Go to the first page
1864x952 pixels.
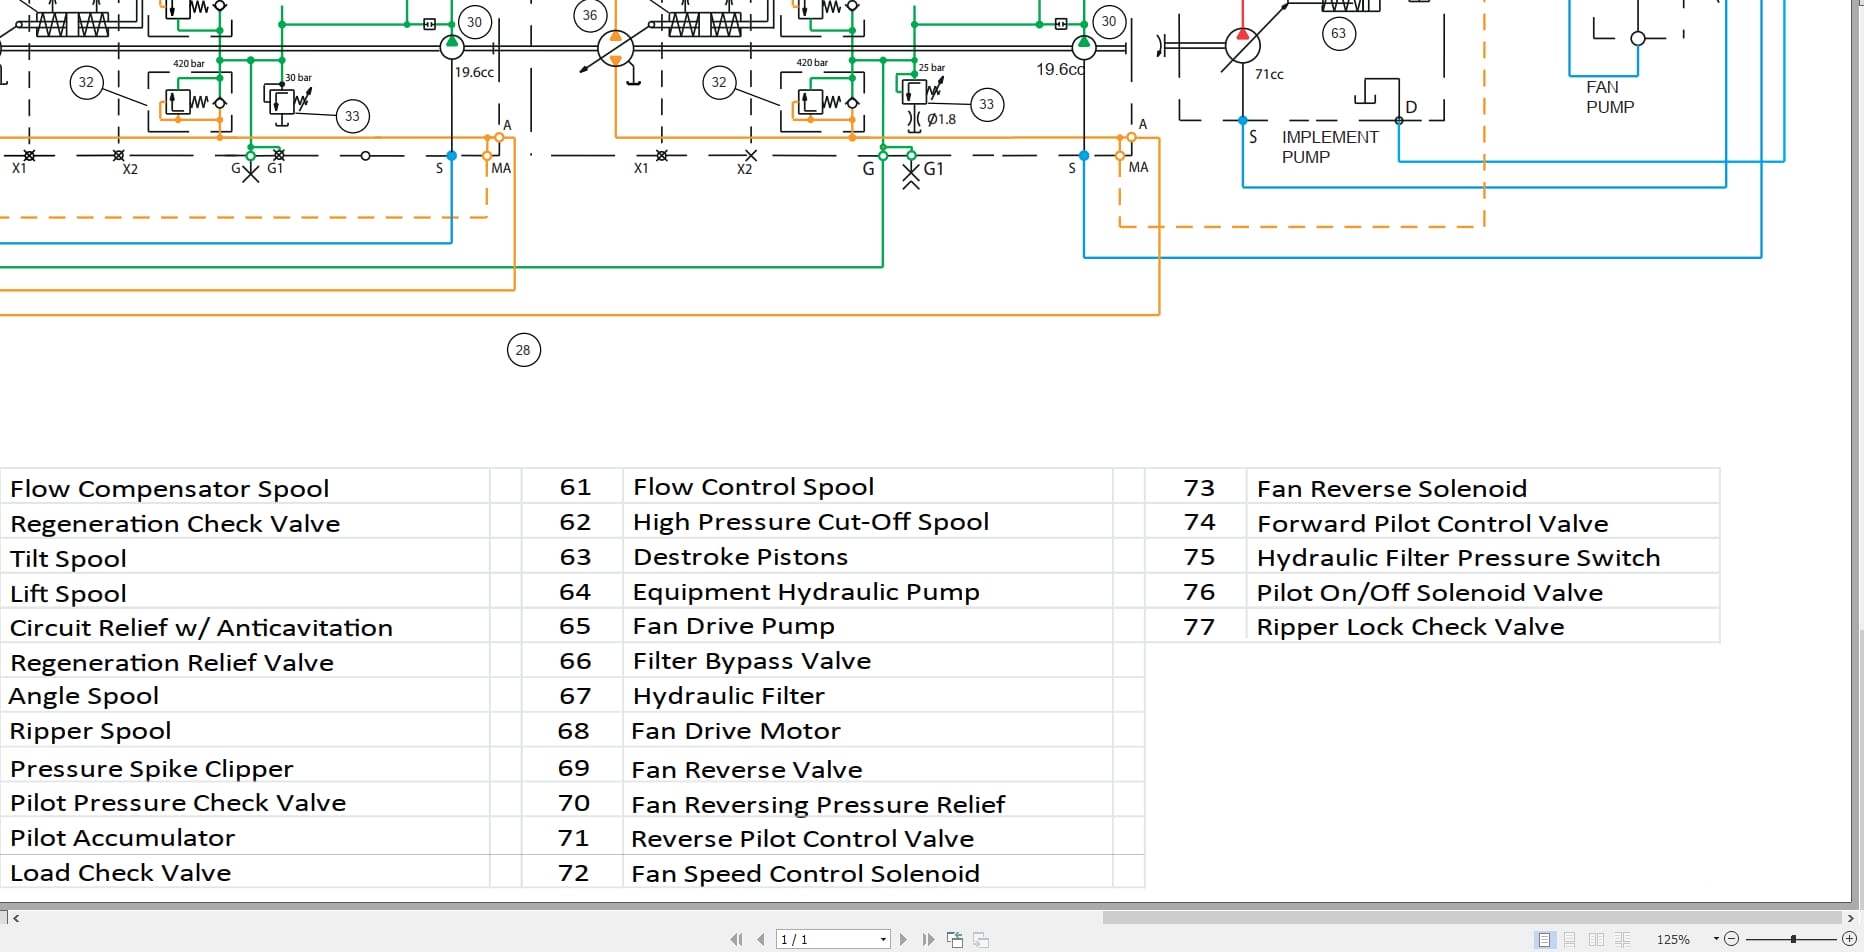point(737,940)
